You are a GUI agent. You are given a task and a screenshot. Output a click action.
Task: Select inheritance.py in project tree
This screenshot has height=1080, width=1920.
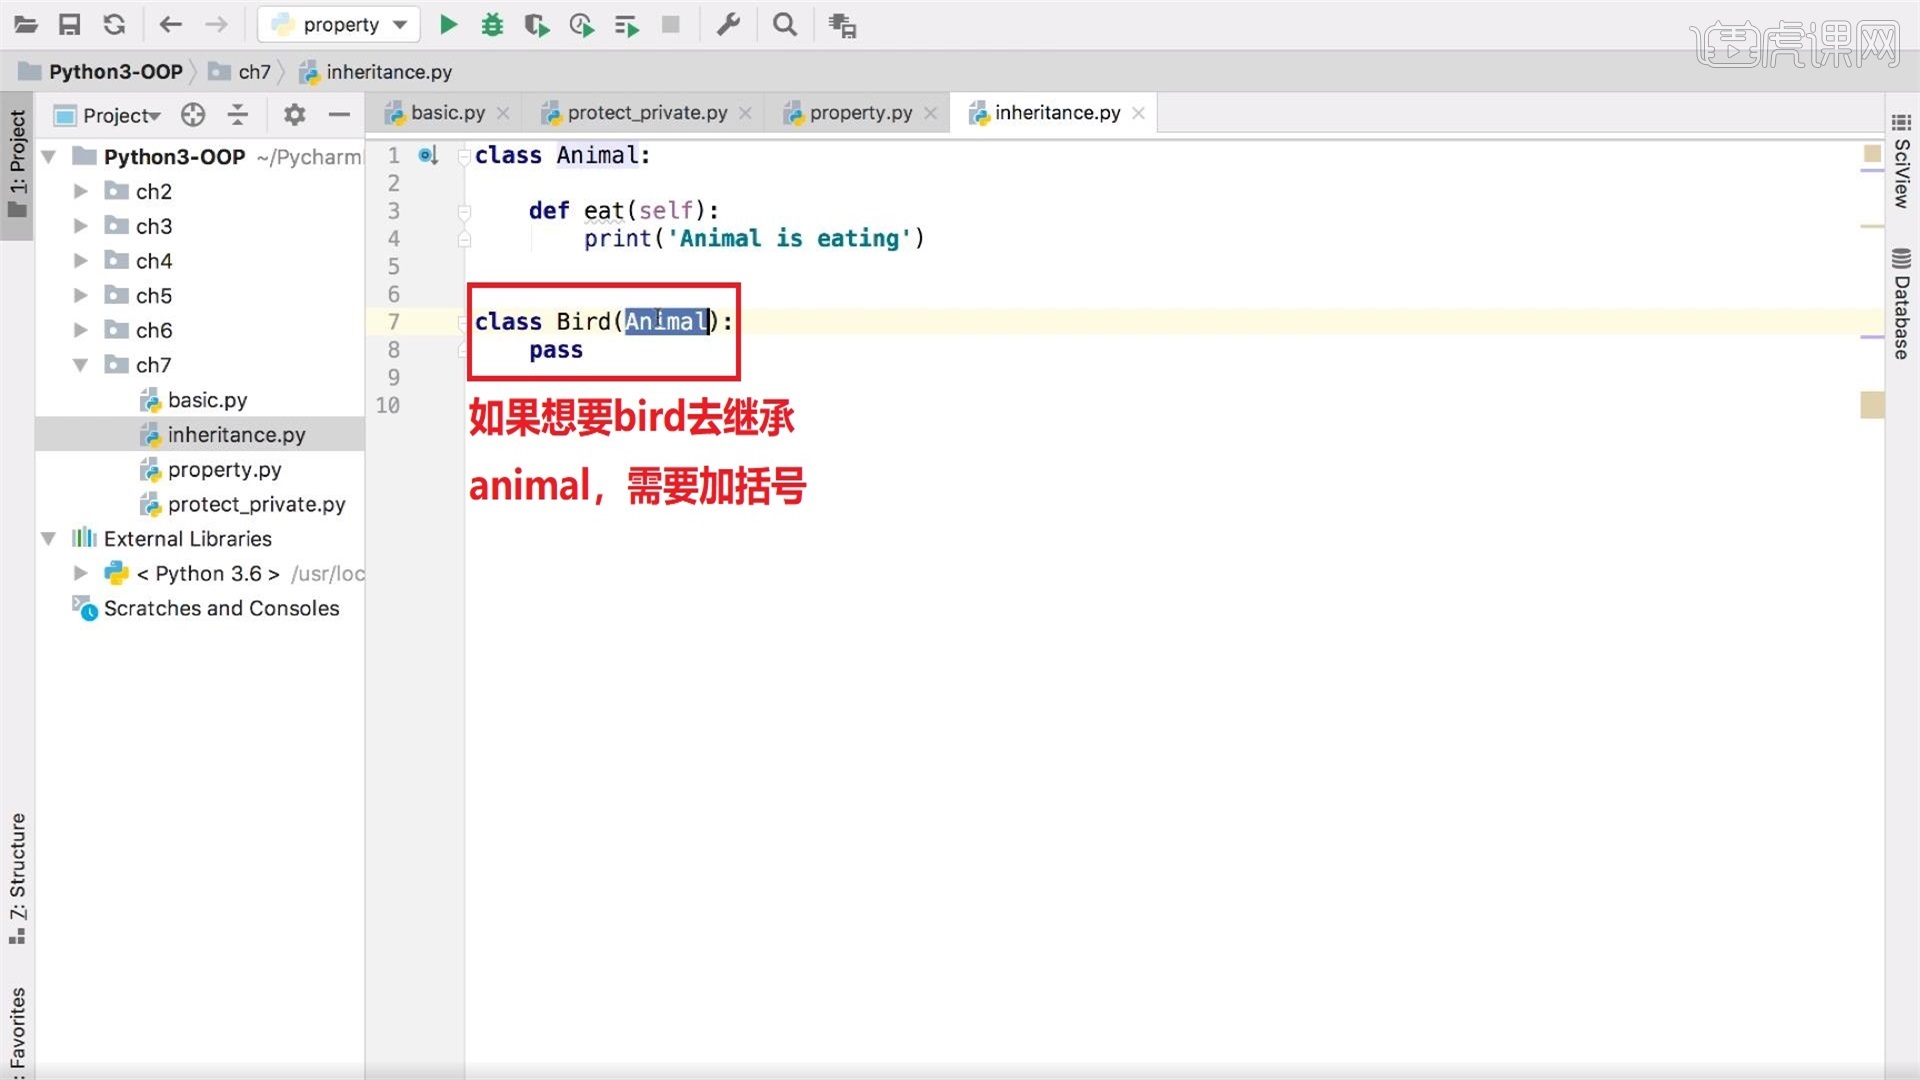point(236,434)
